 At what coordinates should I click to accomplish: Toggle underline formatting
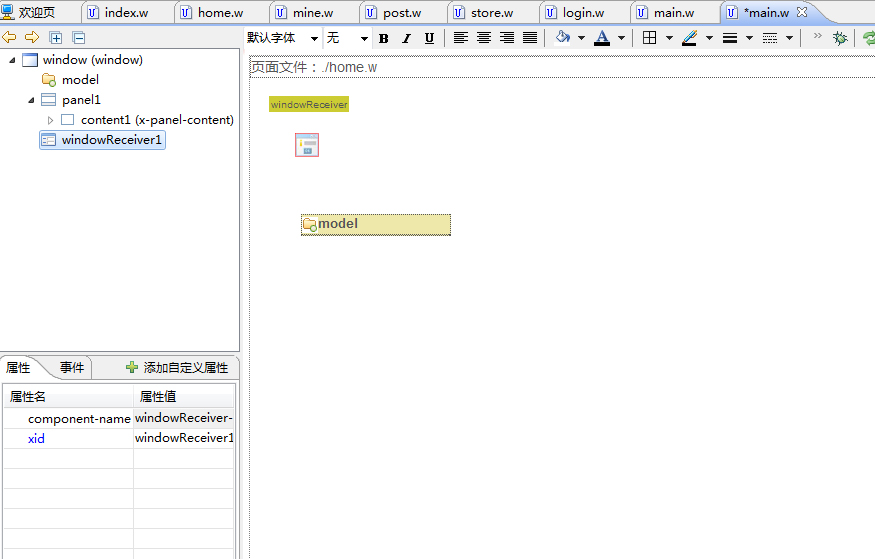(429, 38)
